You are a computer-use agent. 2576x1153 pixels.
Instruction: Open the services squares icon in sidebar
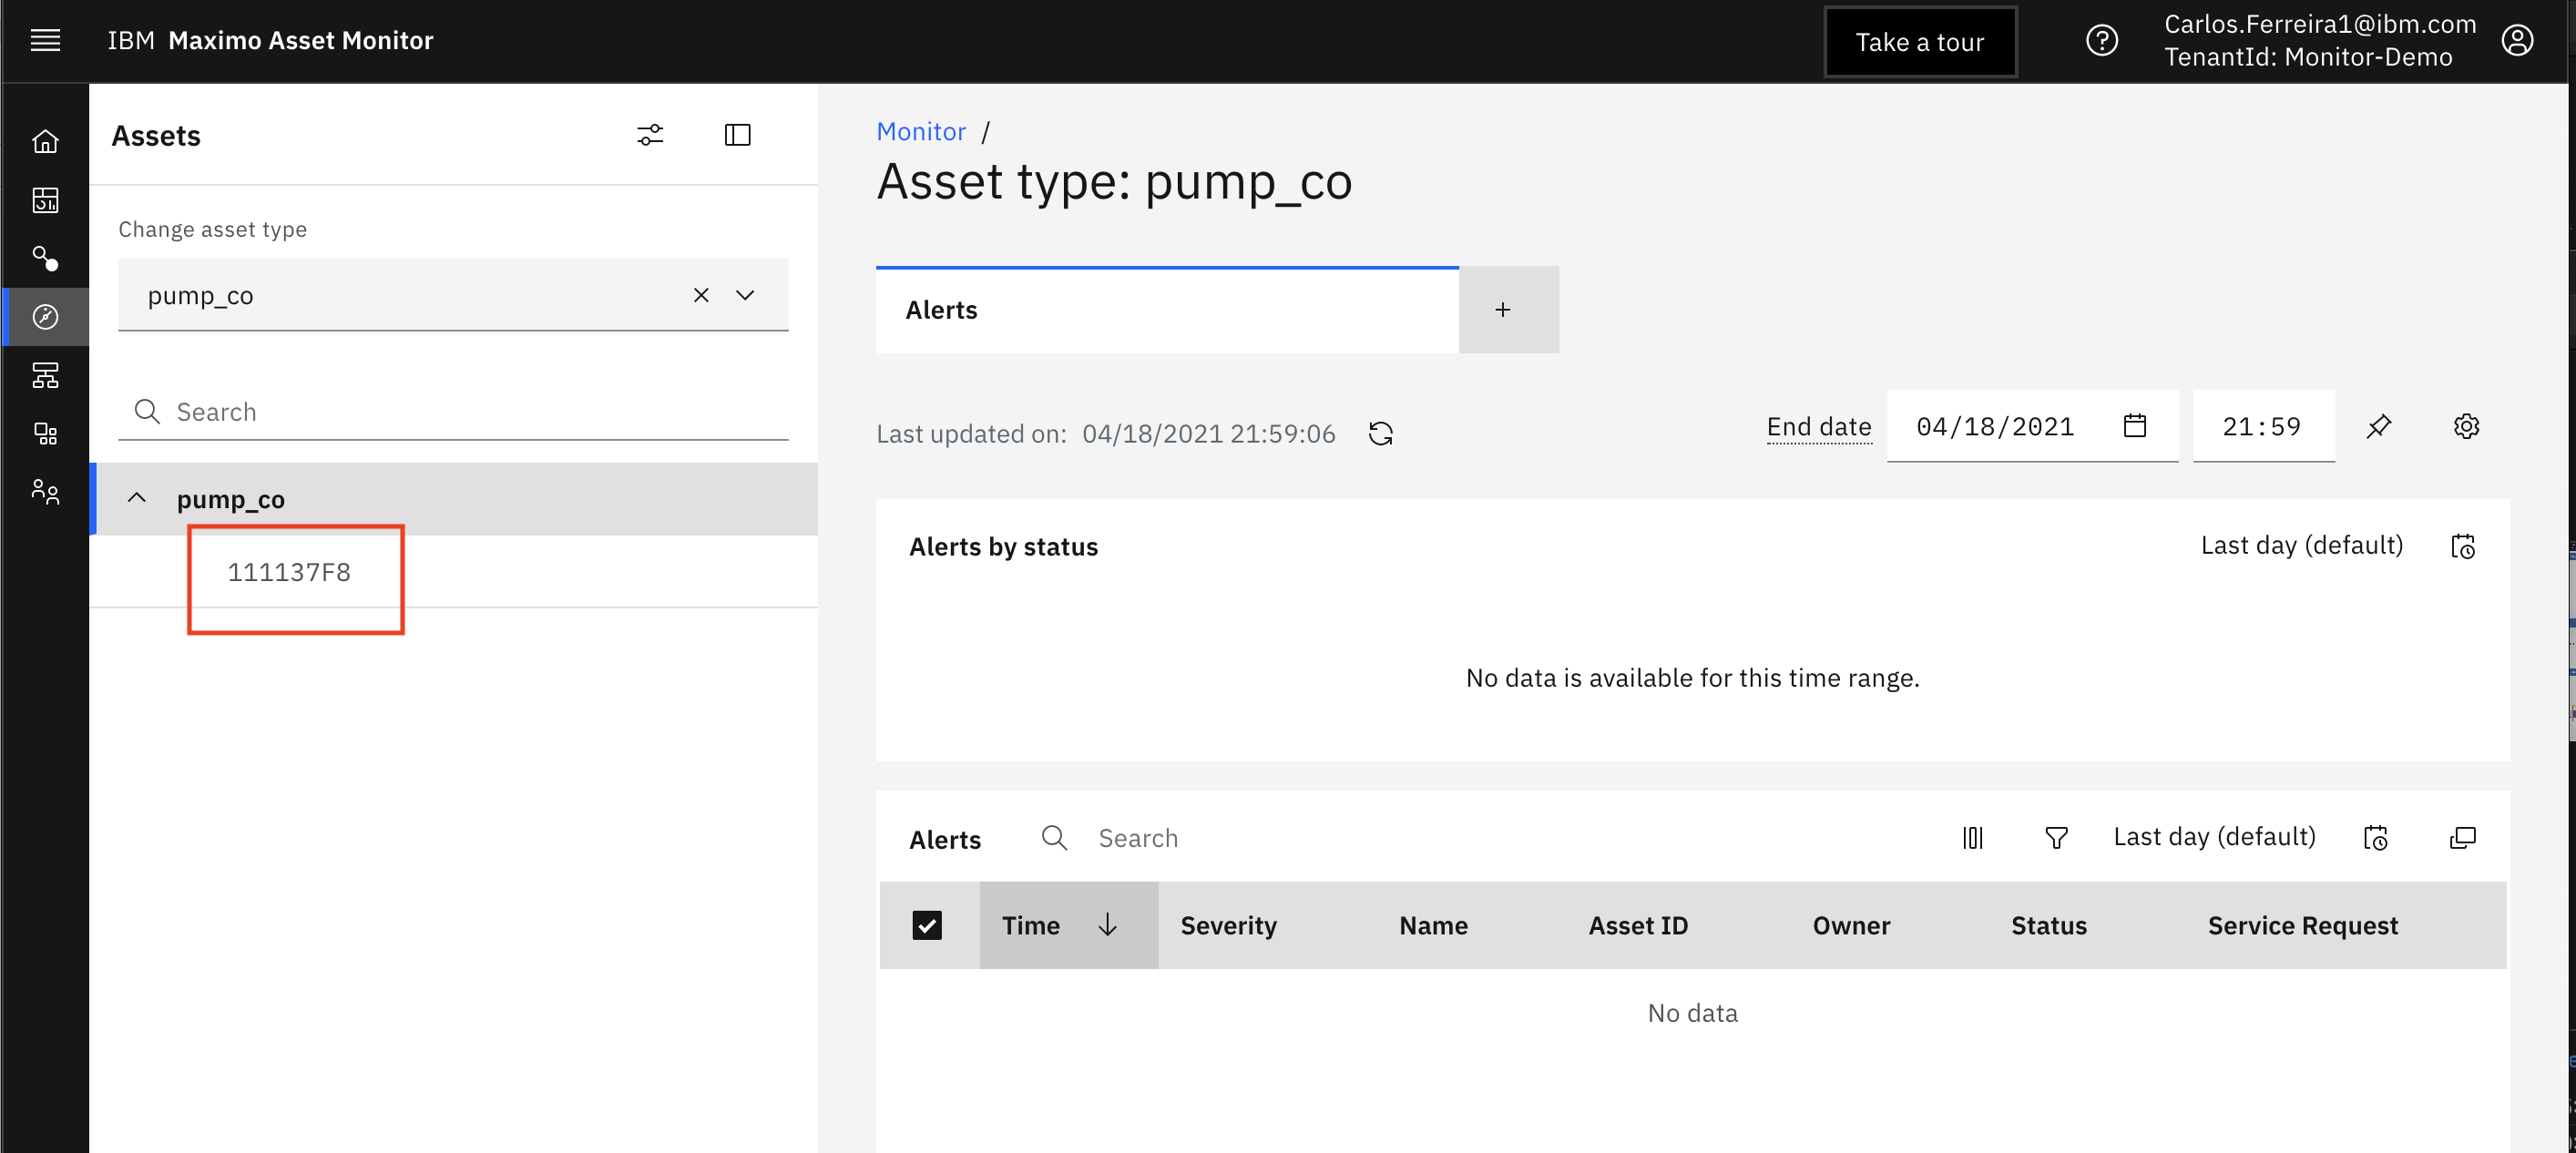[x=45, y=433]
